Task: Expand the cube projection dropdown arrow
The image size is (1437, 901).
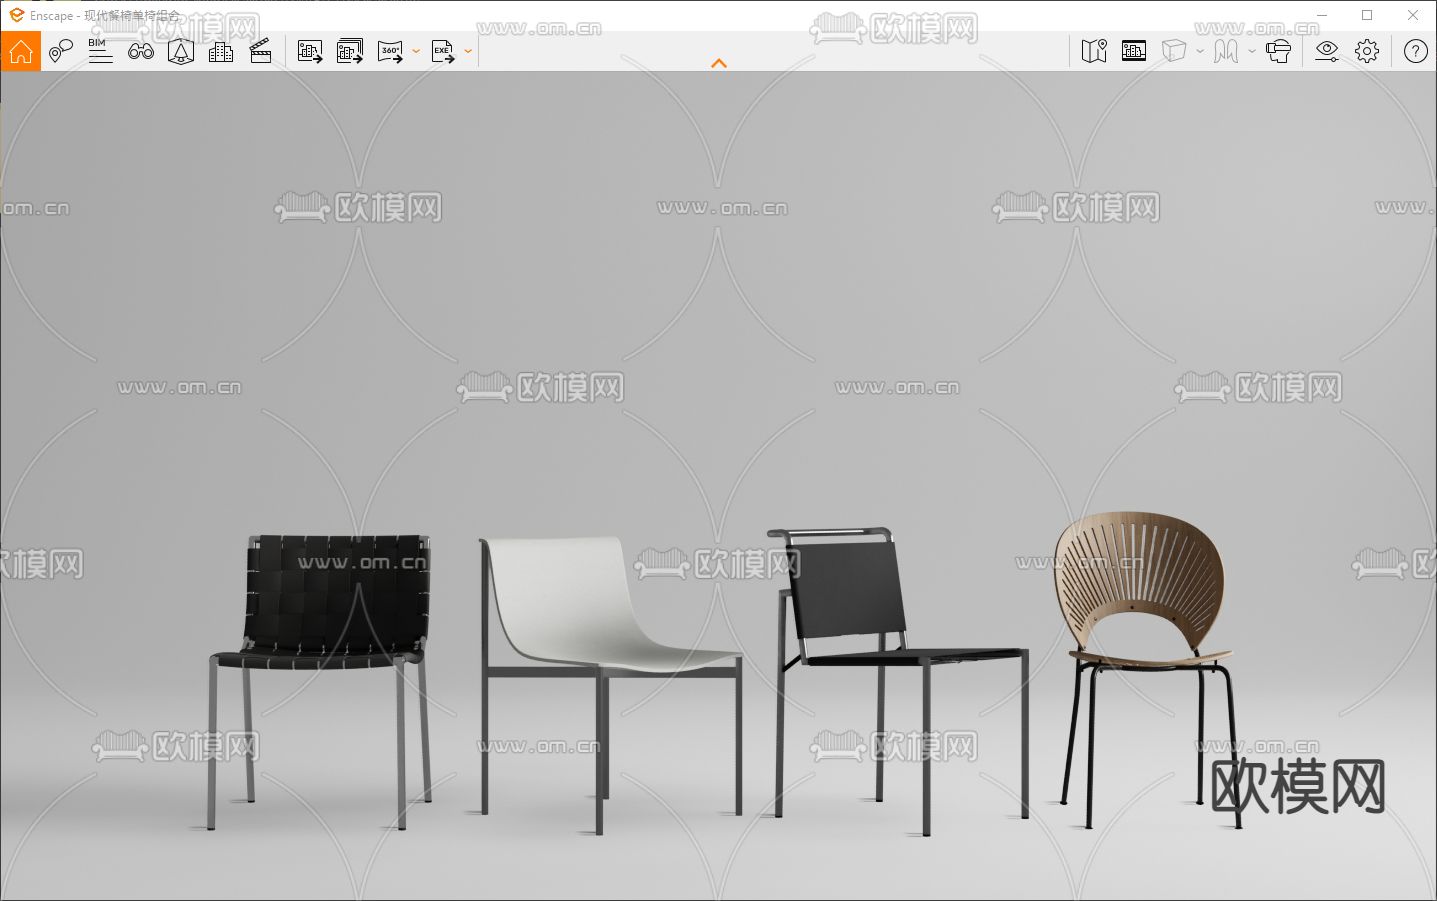Action: click(1200, 51)
